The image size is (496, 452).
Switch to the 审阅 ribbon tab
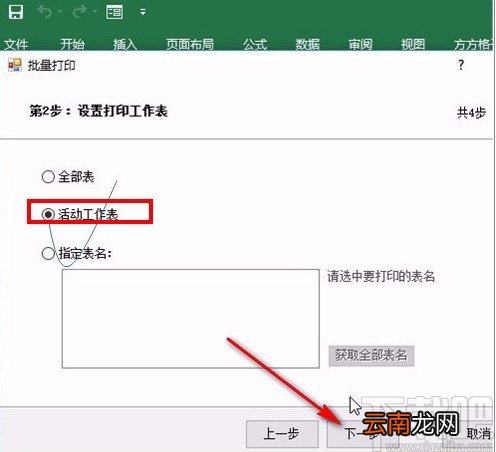tap(360, 44)
